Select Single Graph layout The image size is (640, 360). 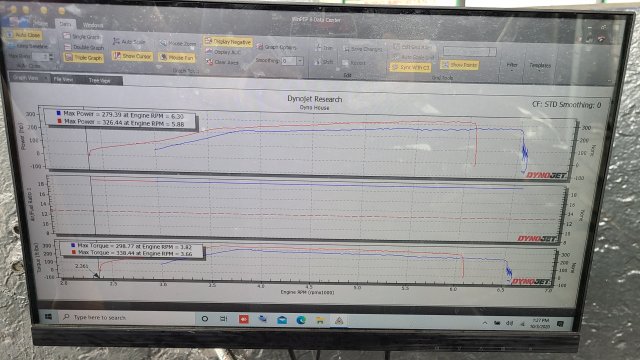[82, 37]
